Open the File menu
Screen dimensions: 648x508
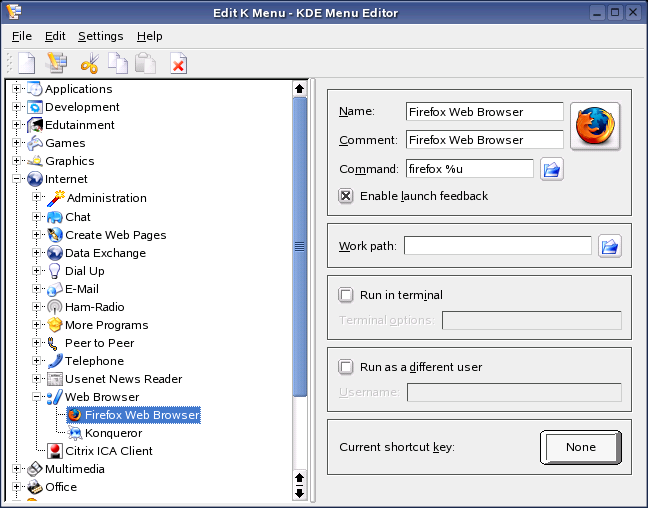click(x=22, y=36)
